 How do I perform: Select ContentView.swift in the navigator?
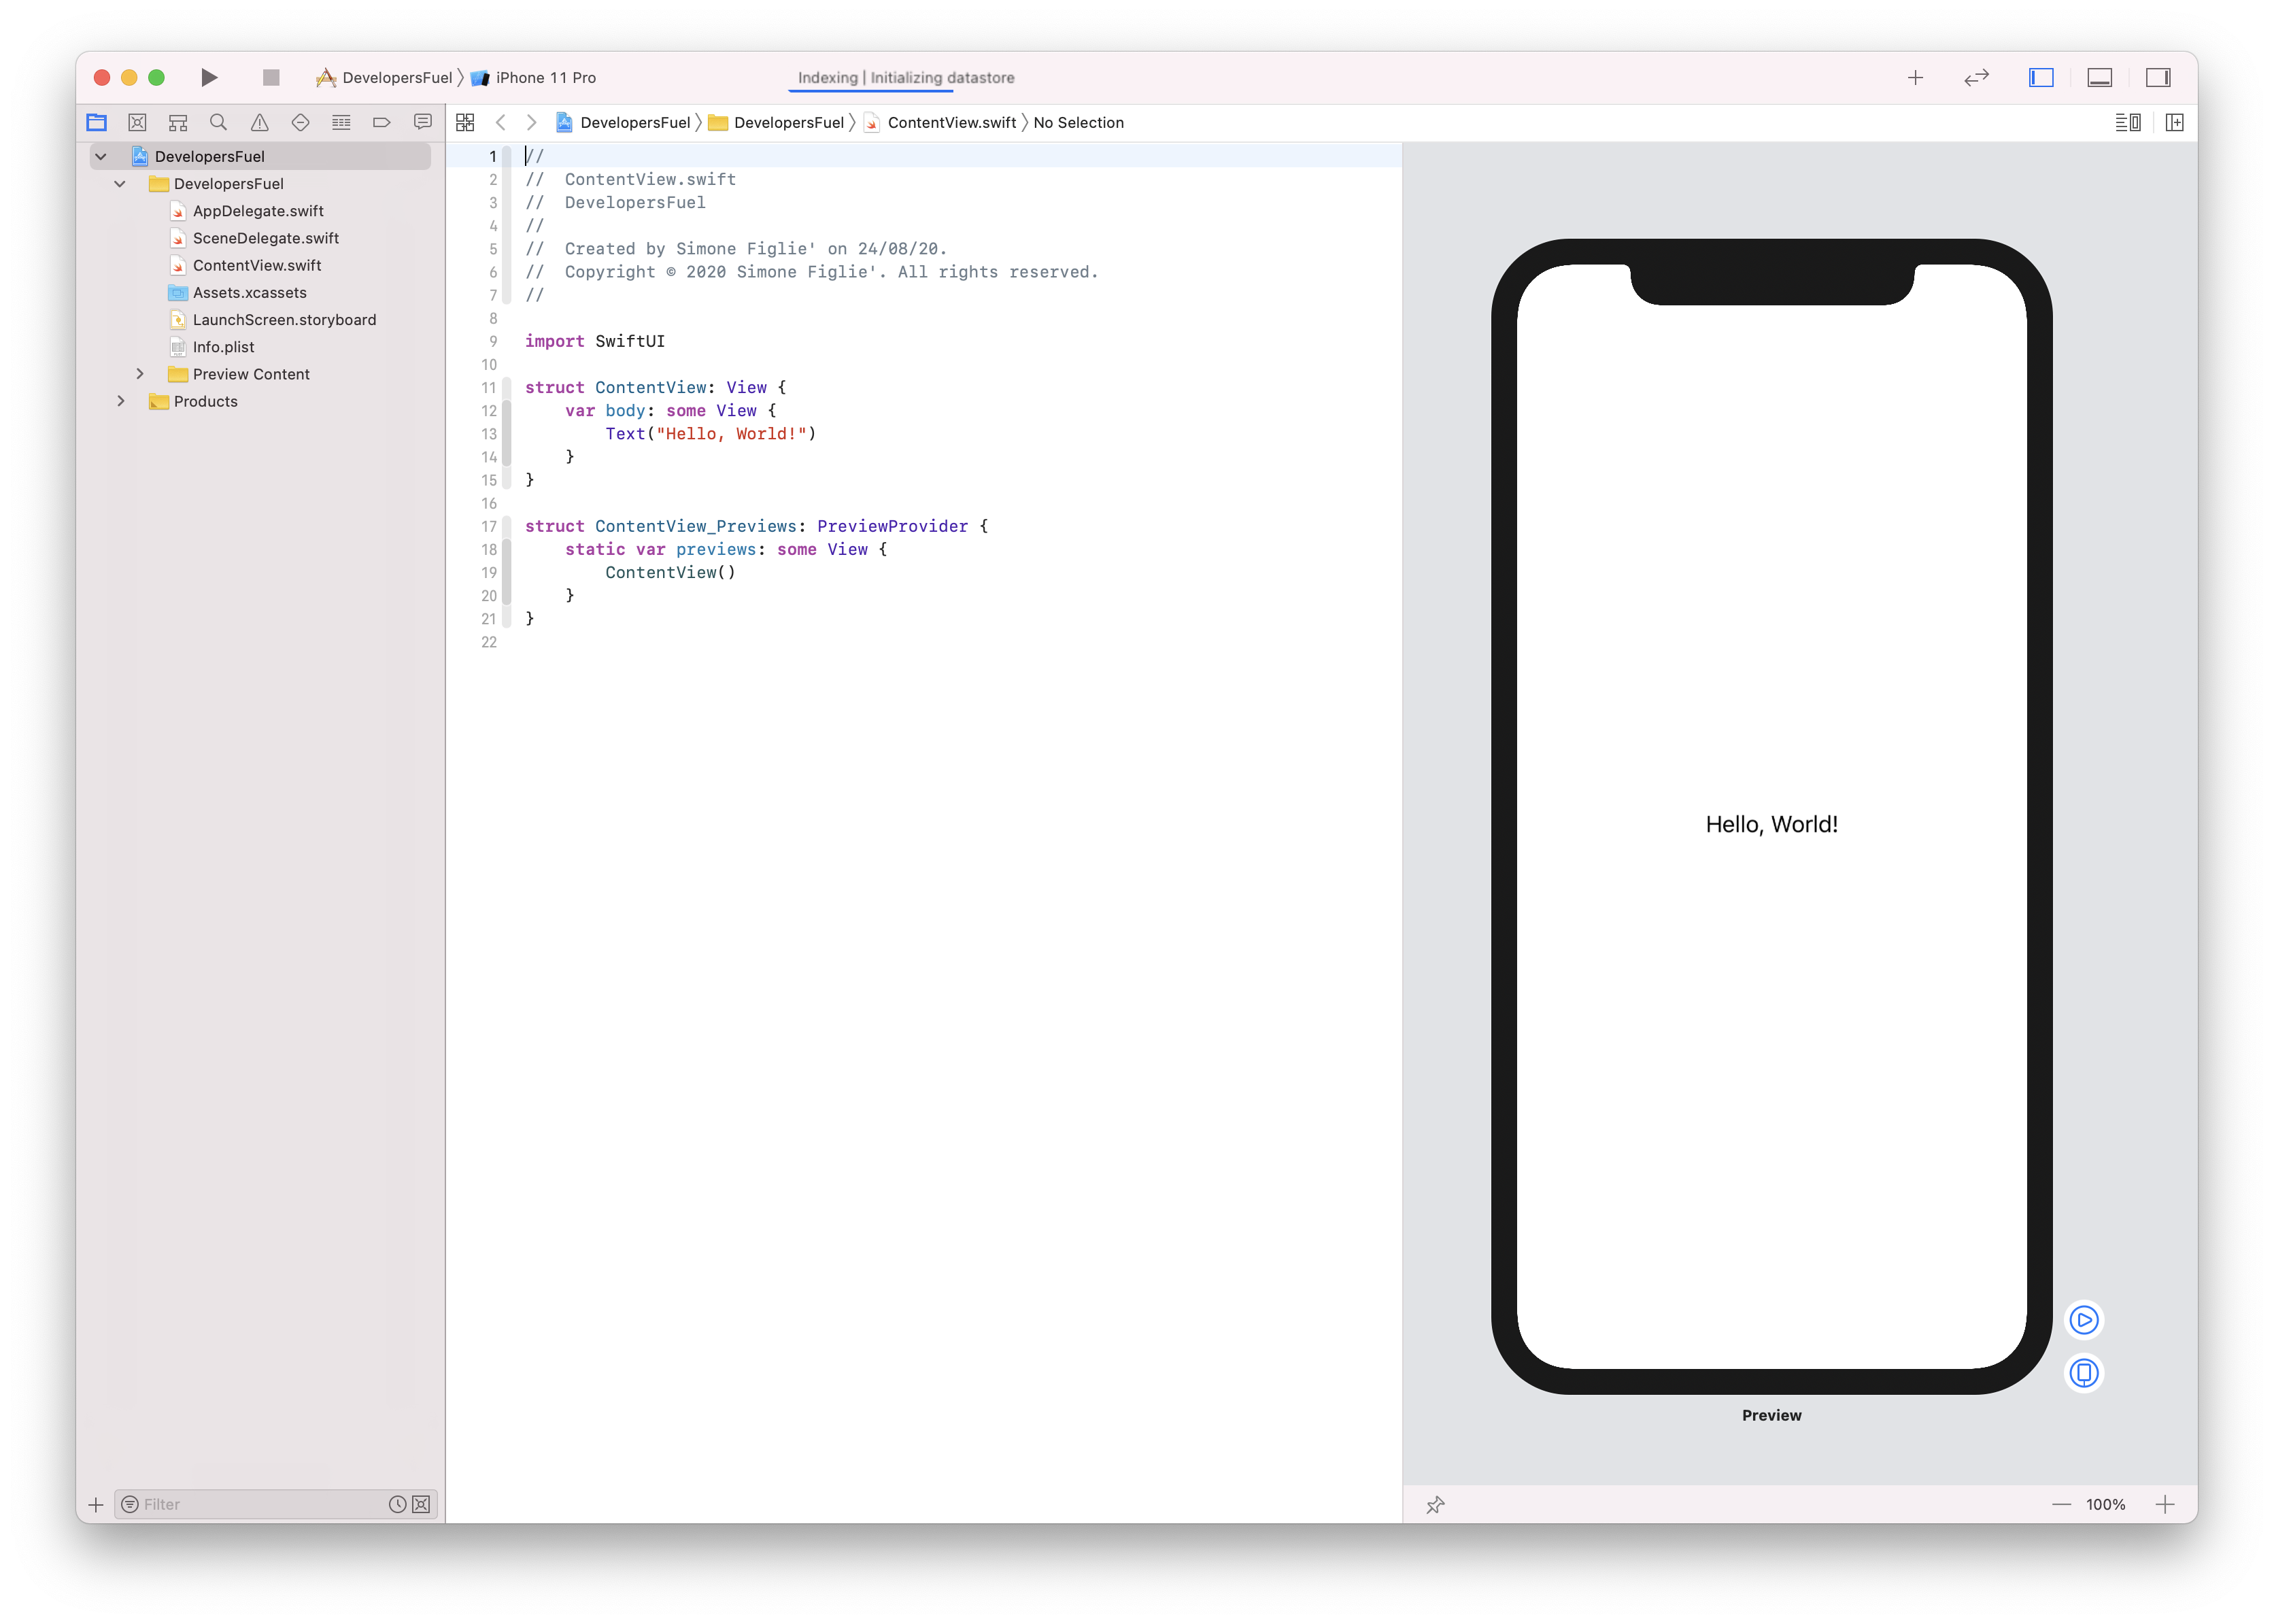(257, 265)
